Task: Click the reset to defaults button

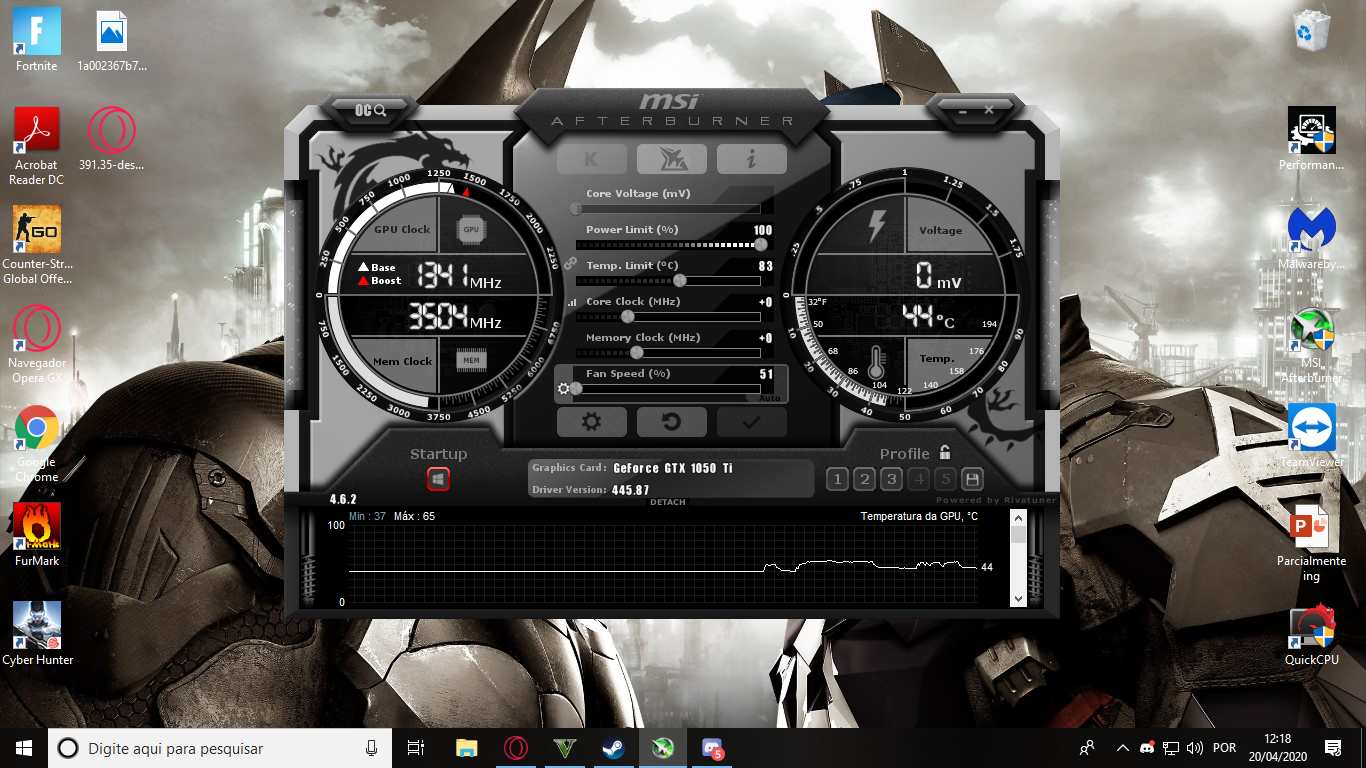Action: point(671,422)
